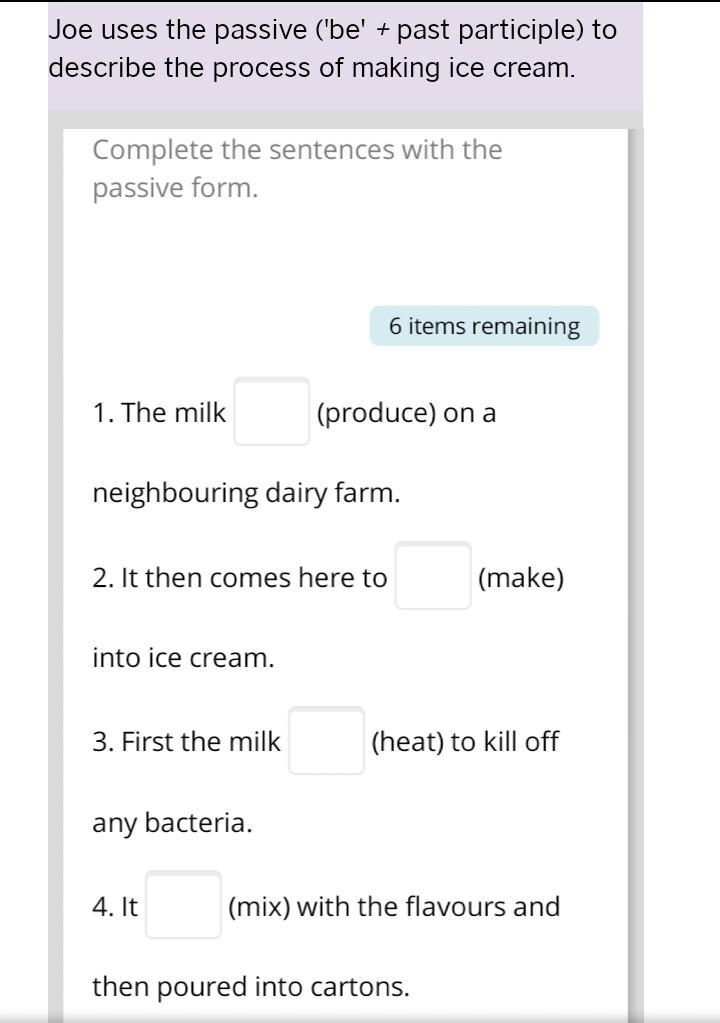
Task: Click the text 'then poured into cartons.'
Action: [251, 987]
